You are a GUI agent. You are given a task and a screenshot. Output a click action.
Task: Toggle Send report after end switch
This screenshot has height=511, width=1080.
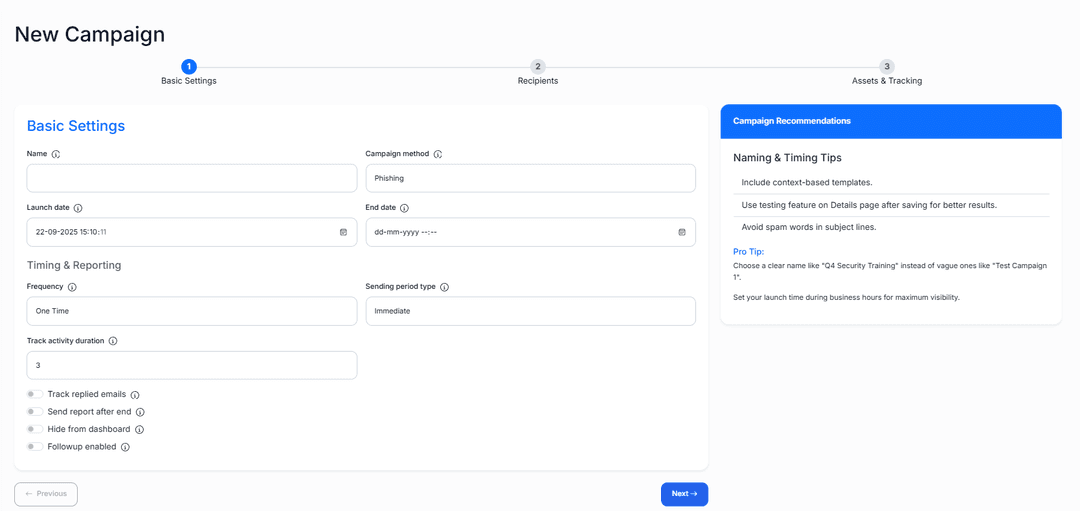[x=35, y=412]
